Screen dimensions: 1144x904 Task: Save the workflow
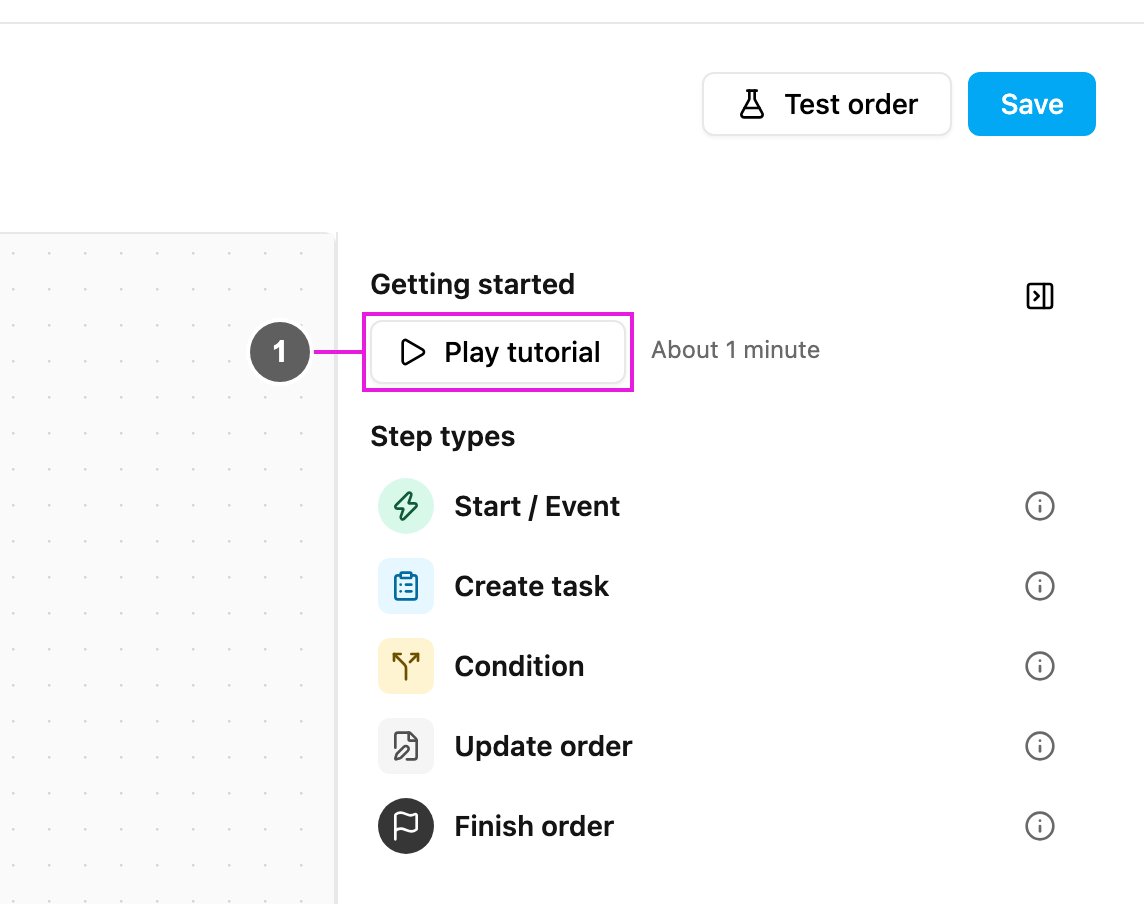click(x=1032, y=104)
